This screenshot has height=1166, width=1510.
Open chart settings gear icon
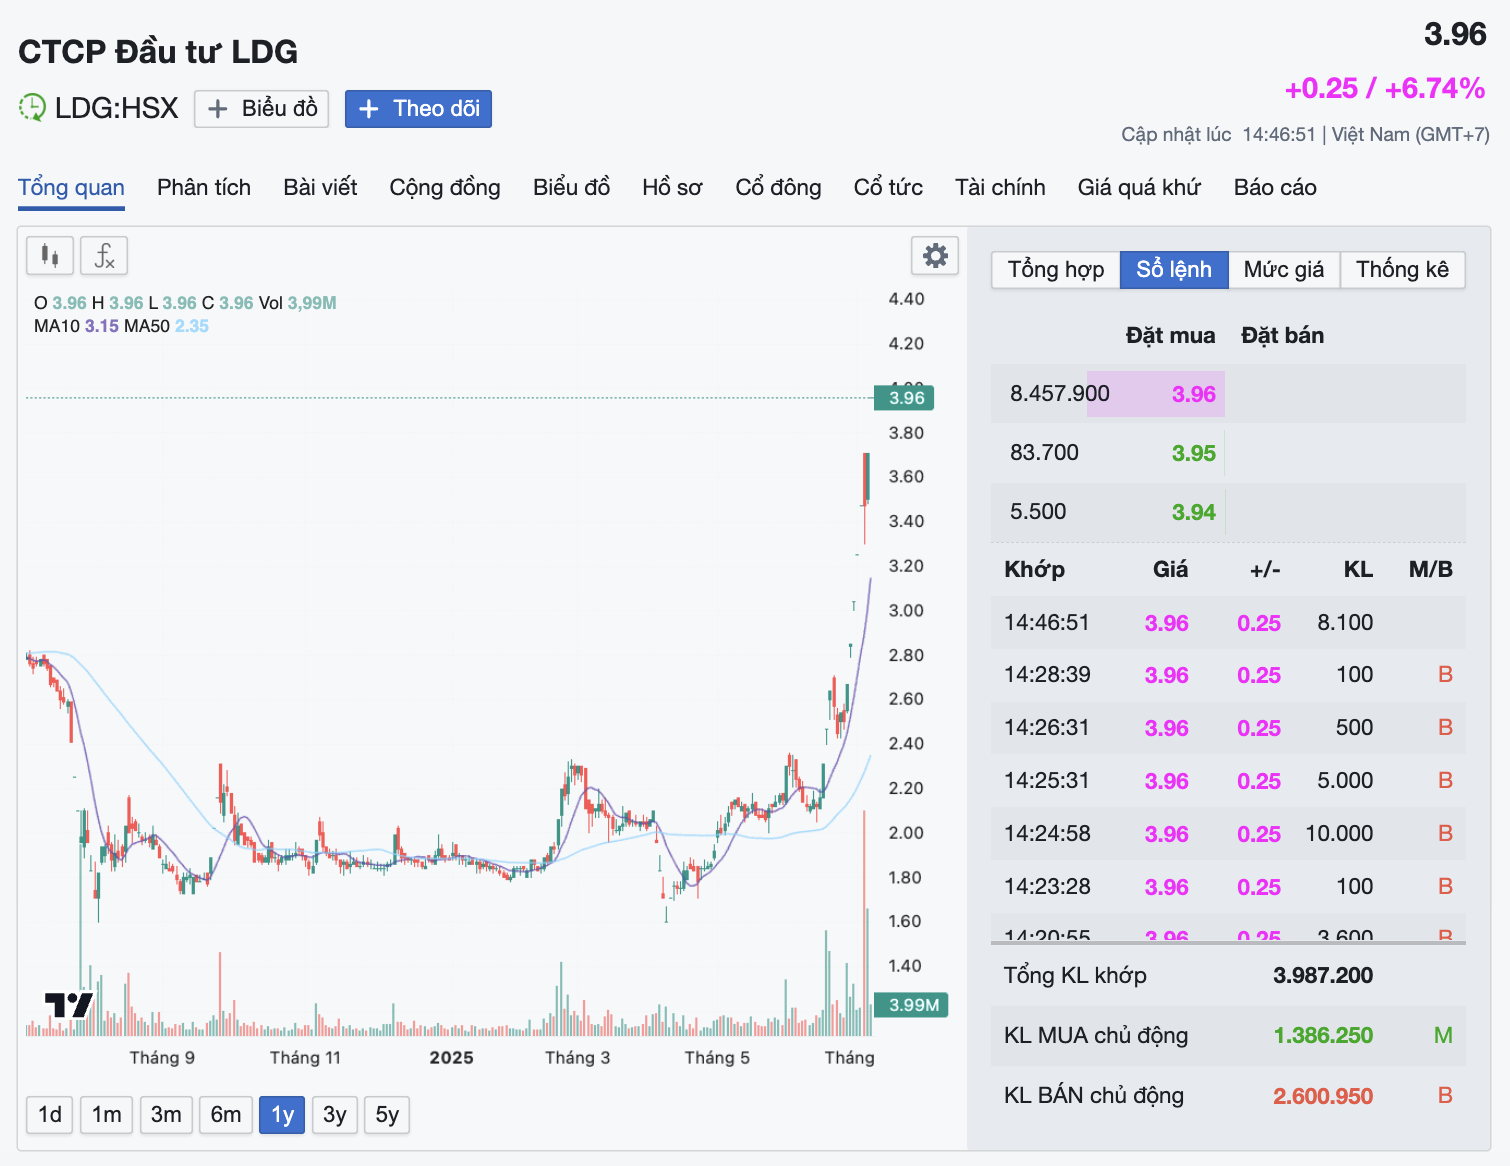(x=935, y=256)
